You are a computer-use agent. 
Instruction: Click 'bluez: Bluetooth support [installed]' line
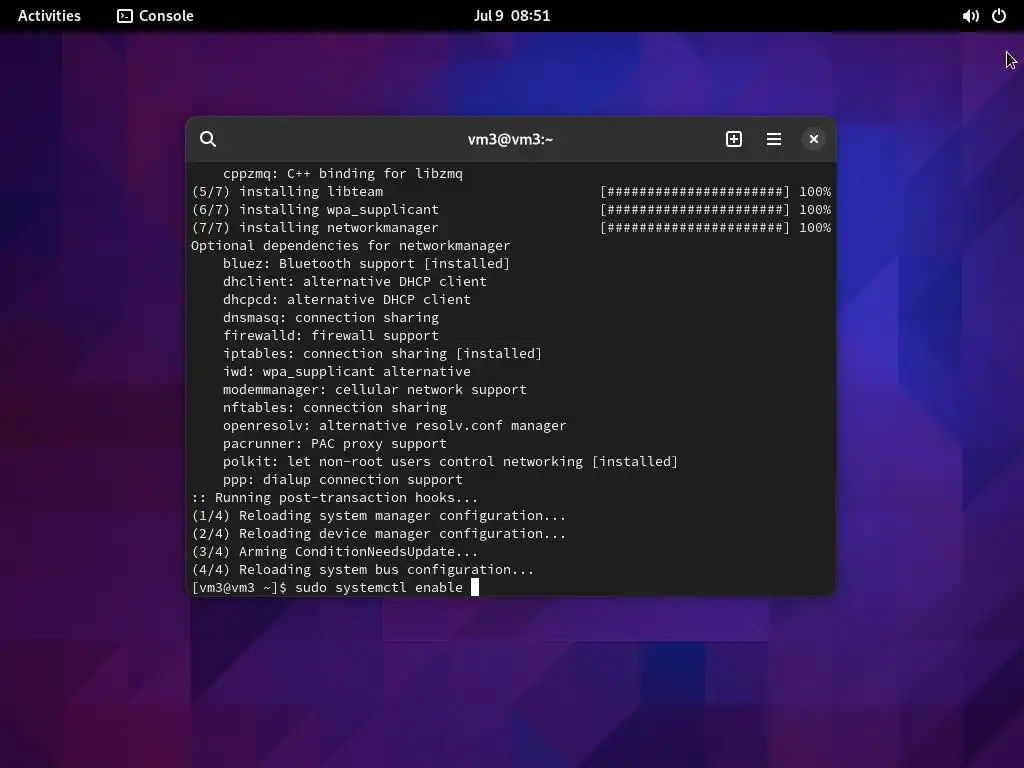point(366,263)
